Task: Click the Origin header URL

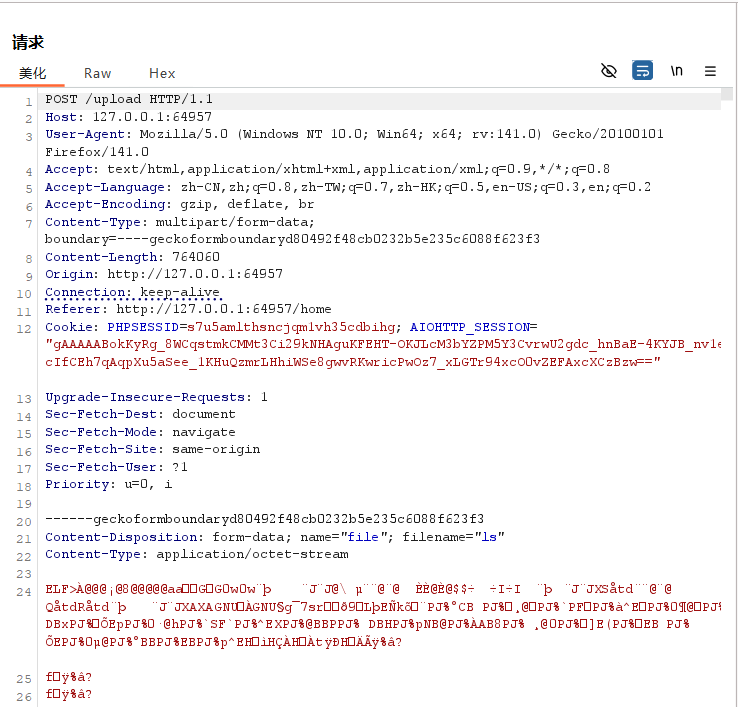Action: [195, 274]
